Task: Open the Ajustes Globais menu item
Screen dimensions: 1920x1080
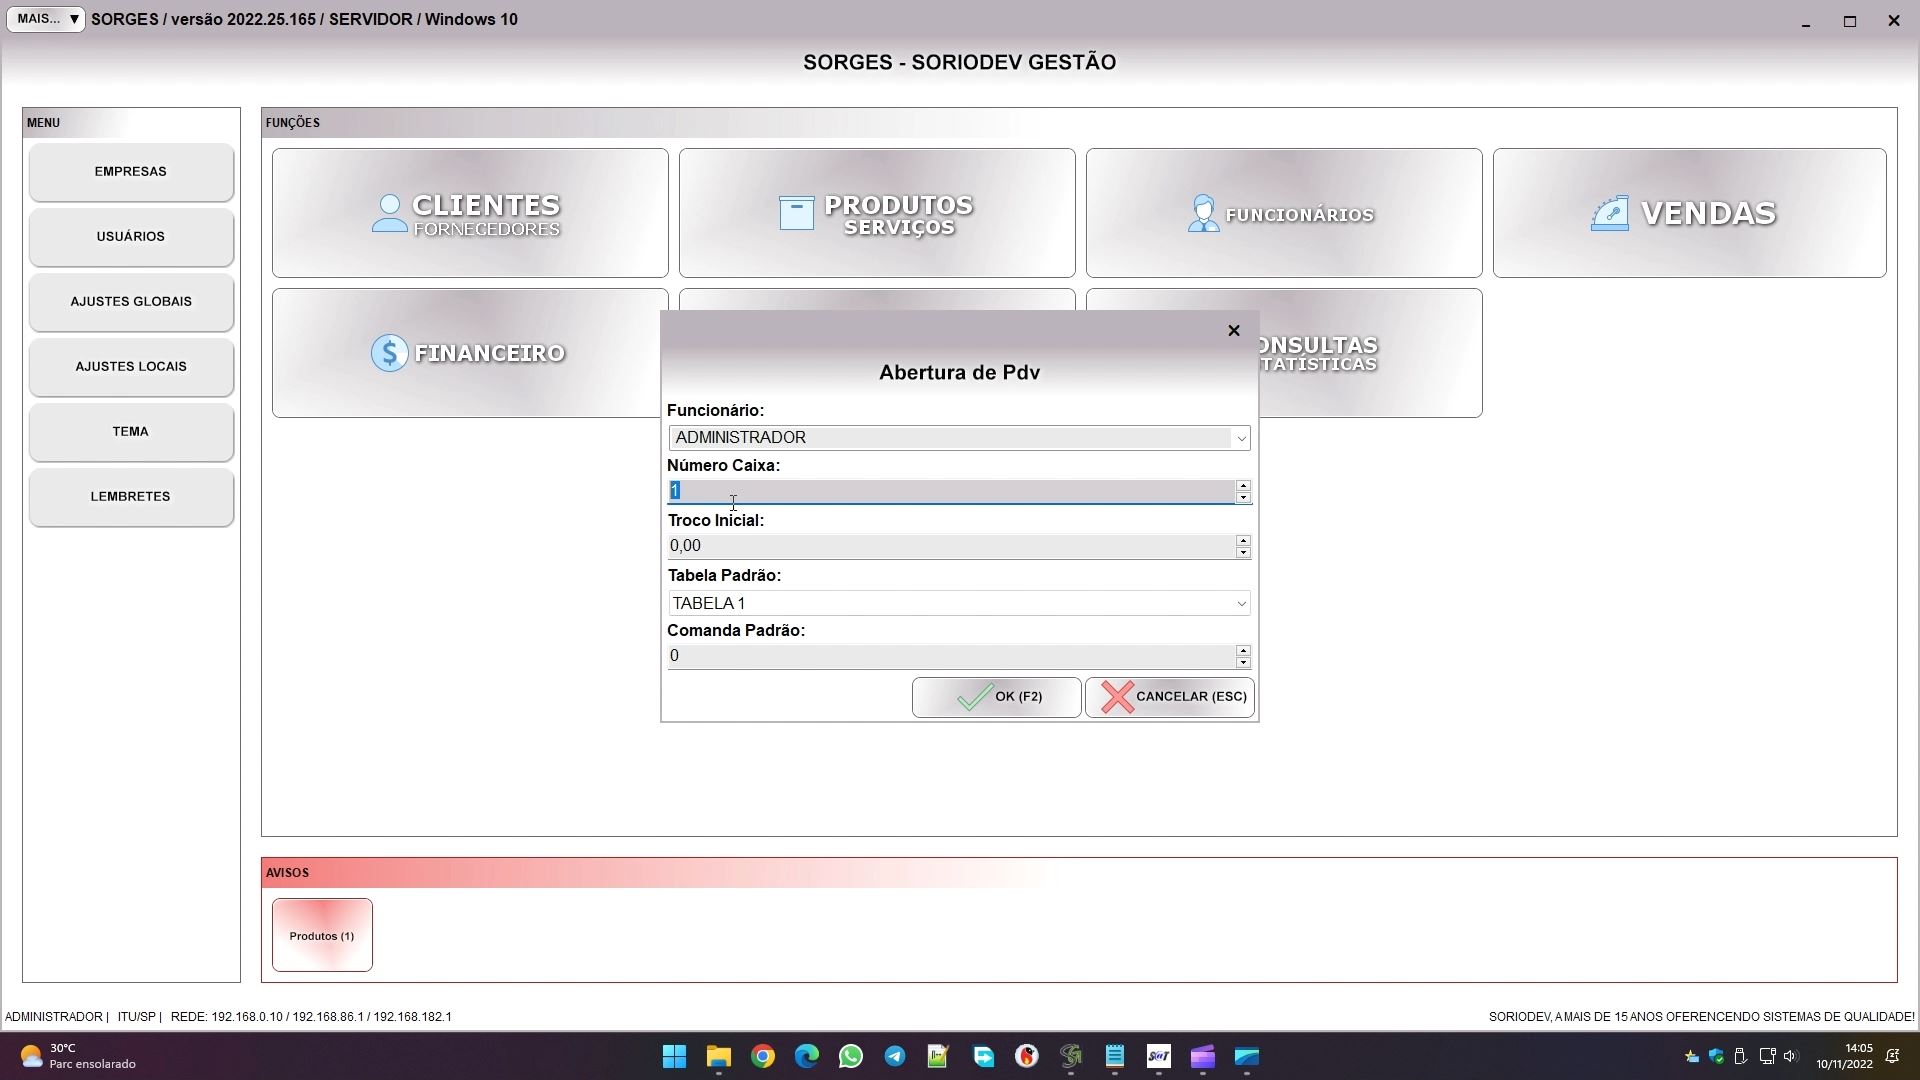Action: point(131,302)
